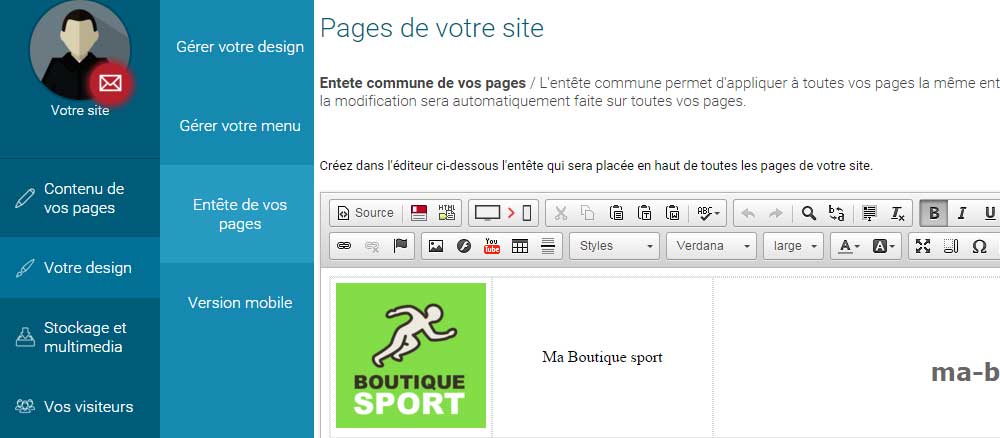Open Contenu de vos pages menu

coord(80,198)
